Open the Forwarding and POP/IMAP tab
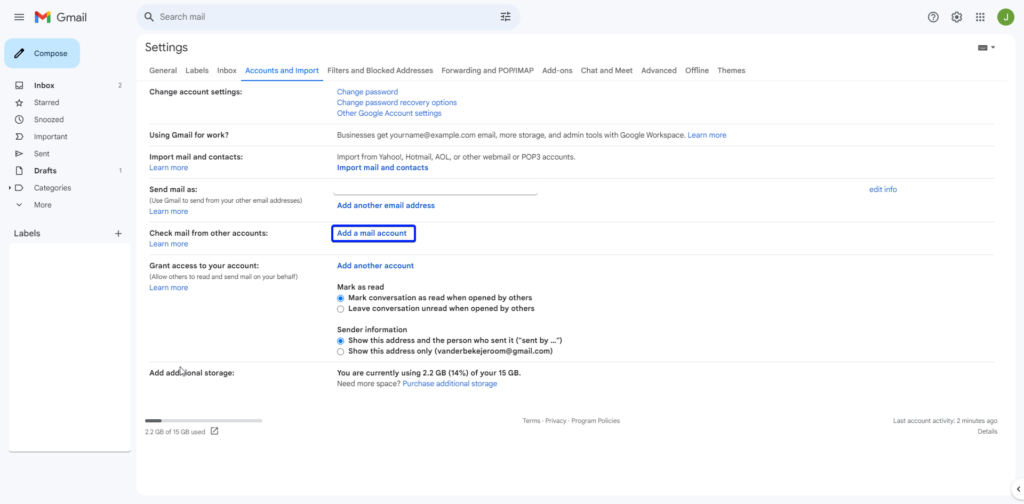1024x504 pixels. click(x=488, y=71)
